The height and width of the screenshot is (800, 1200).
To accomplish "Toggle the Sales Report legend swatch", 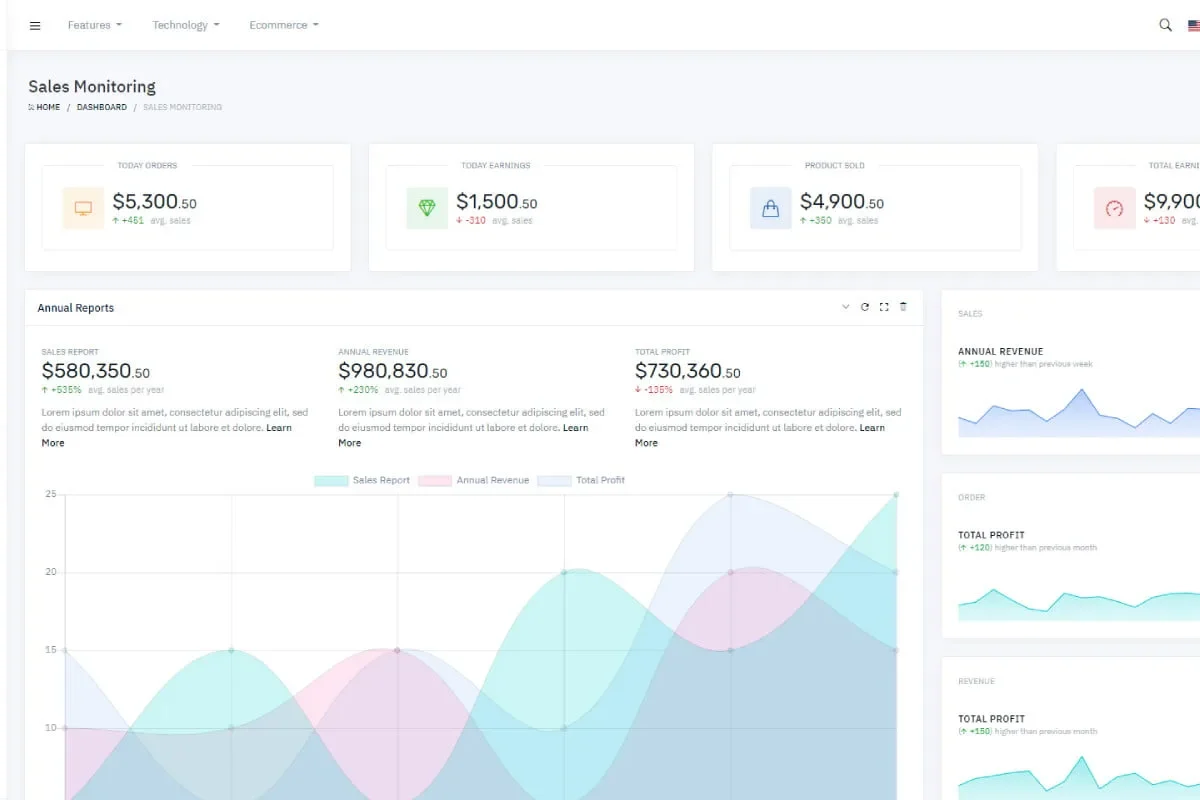I will 331,481.
